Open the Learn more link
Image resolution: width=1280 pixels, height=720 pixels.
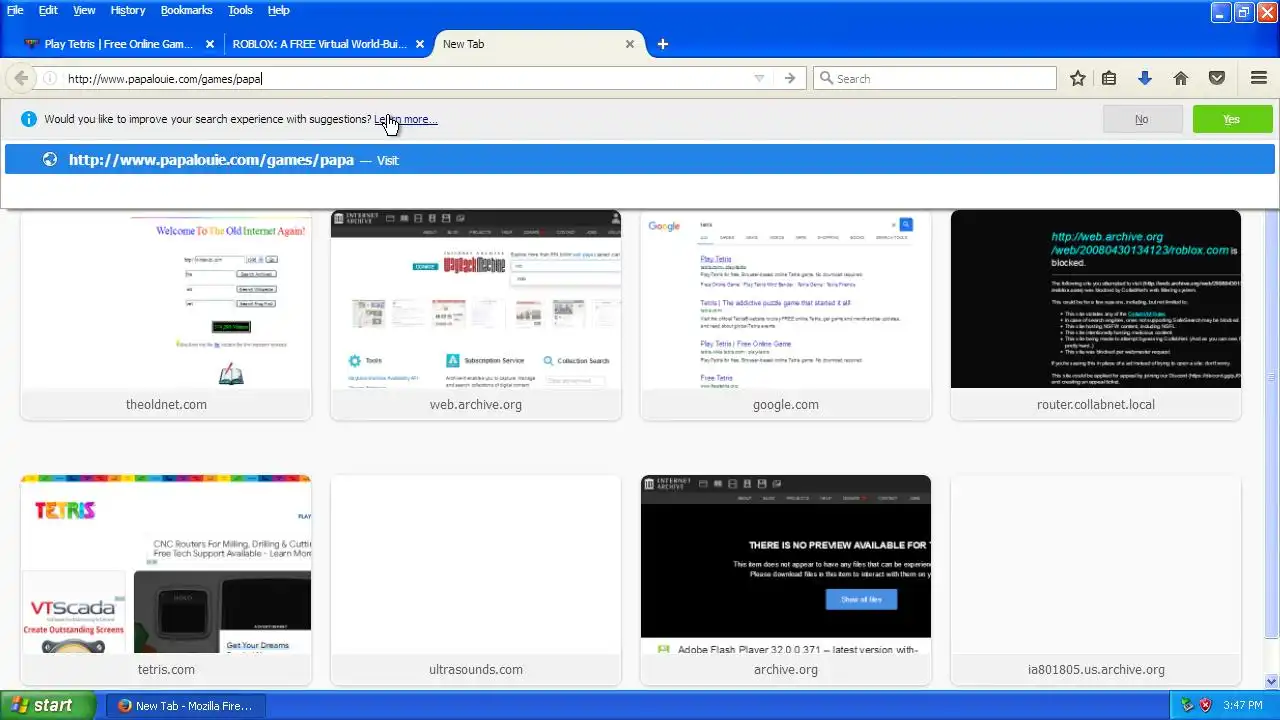coord(406,119)
